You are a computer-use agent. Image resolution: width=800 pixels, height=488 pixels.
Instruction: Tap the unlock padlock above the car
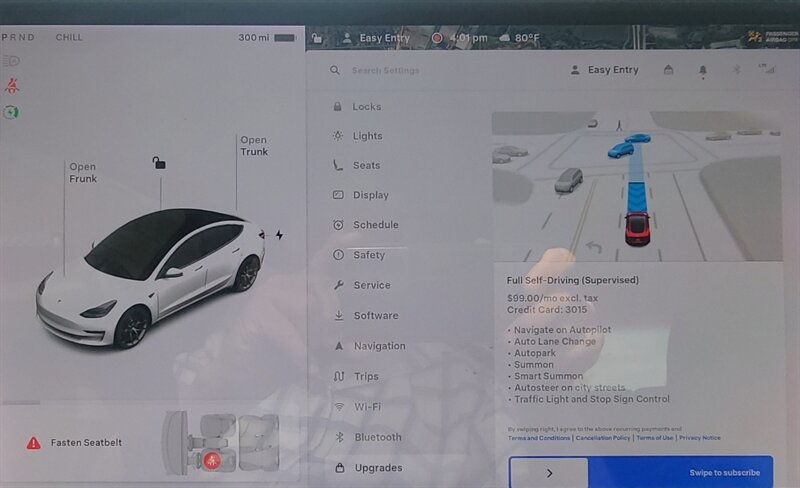pos(159,163)
